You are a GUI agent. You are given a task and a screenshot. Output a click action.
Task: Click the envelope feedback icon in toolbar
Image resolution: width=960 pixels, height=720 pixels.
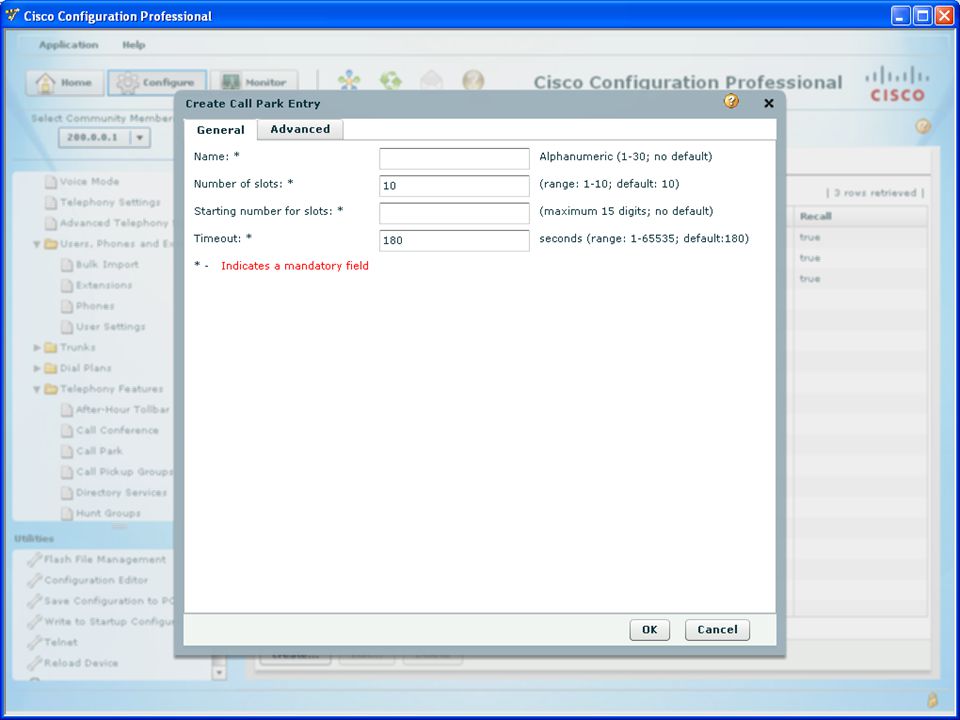coord(432,81)
